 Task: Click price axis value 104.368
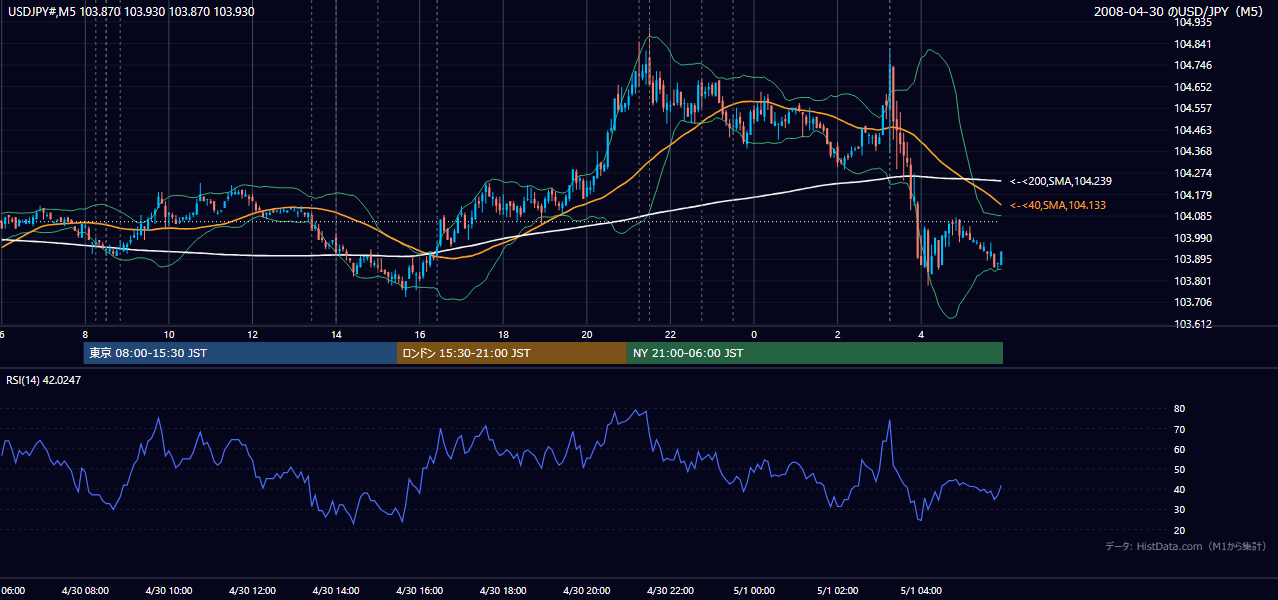[1194, 151]
